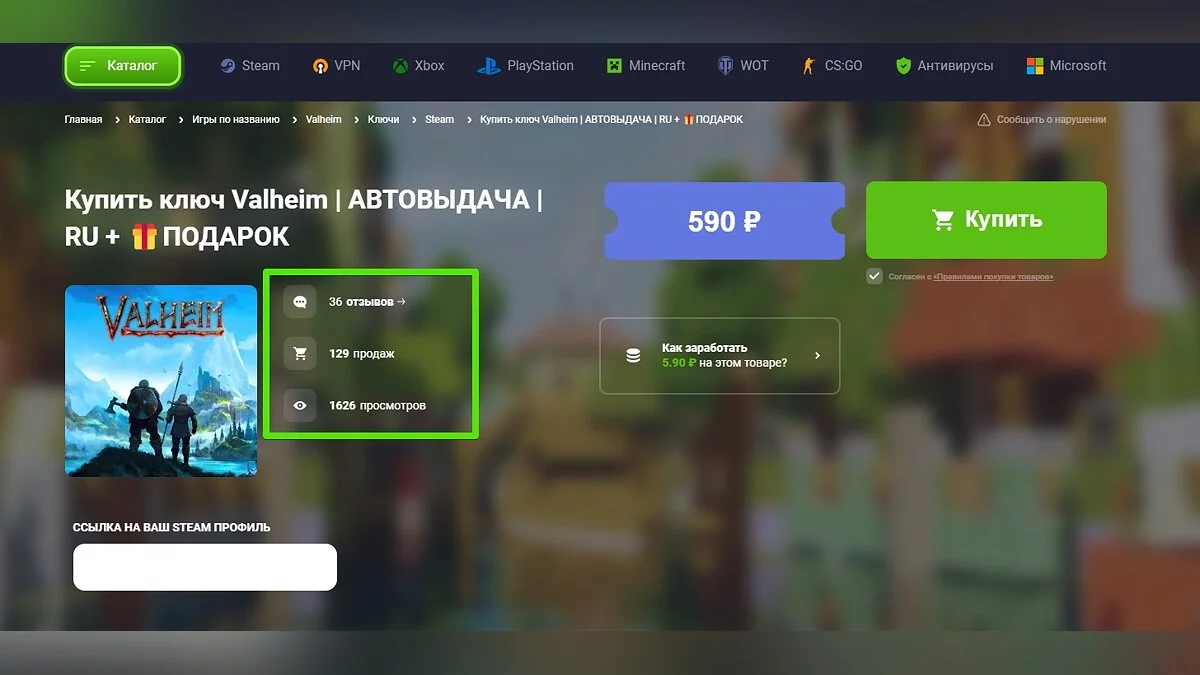Click the CS:GO soldier icon

[809, 66]
